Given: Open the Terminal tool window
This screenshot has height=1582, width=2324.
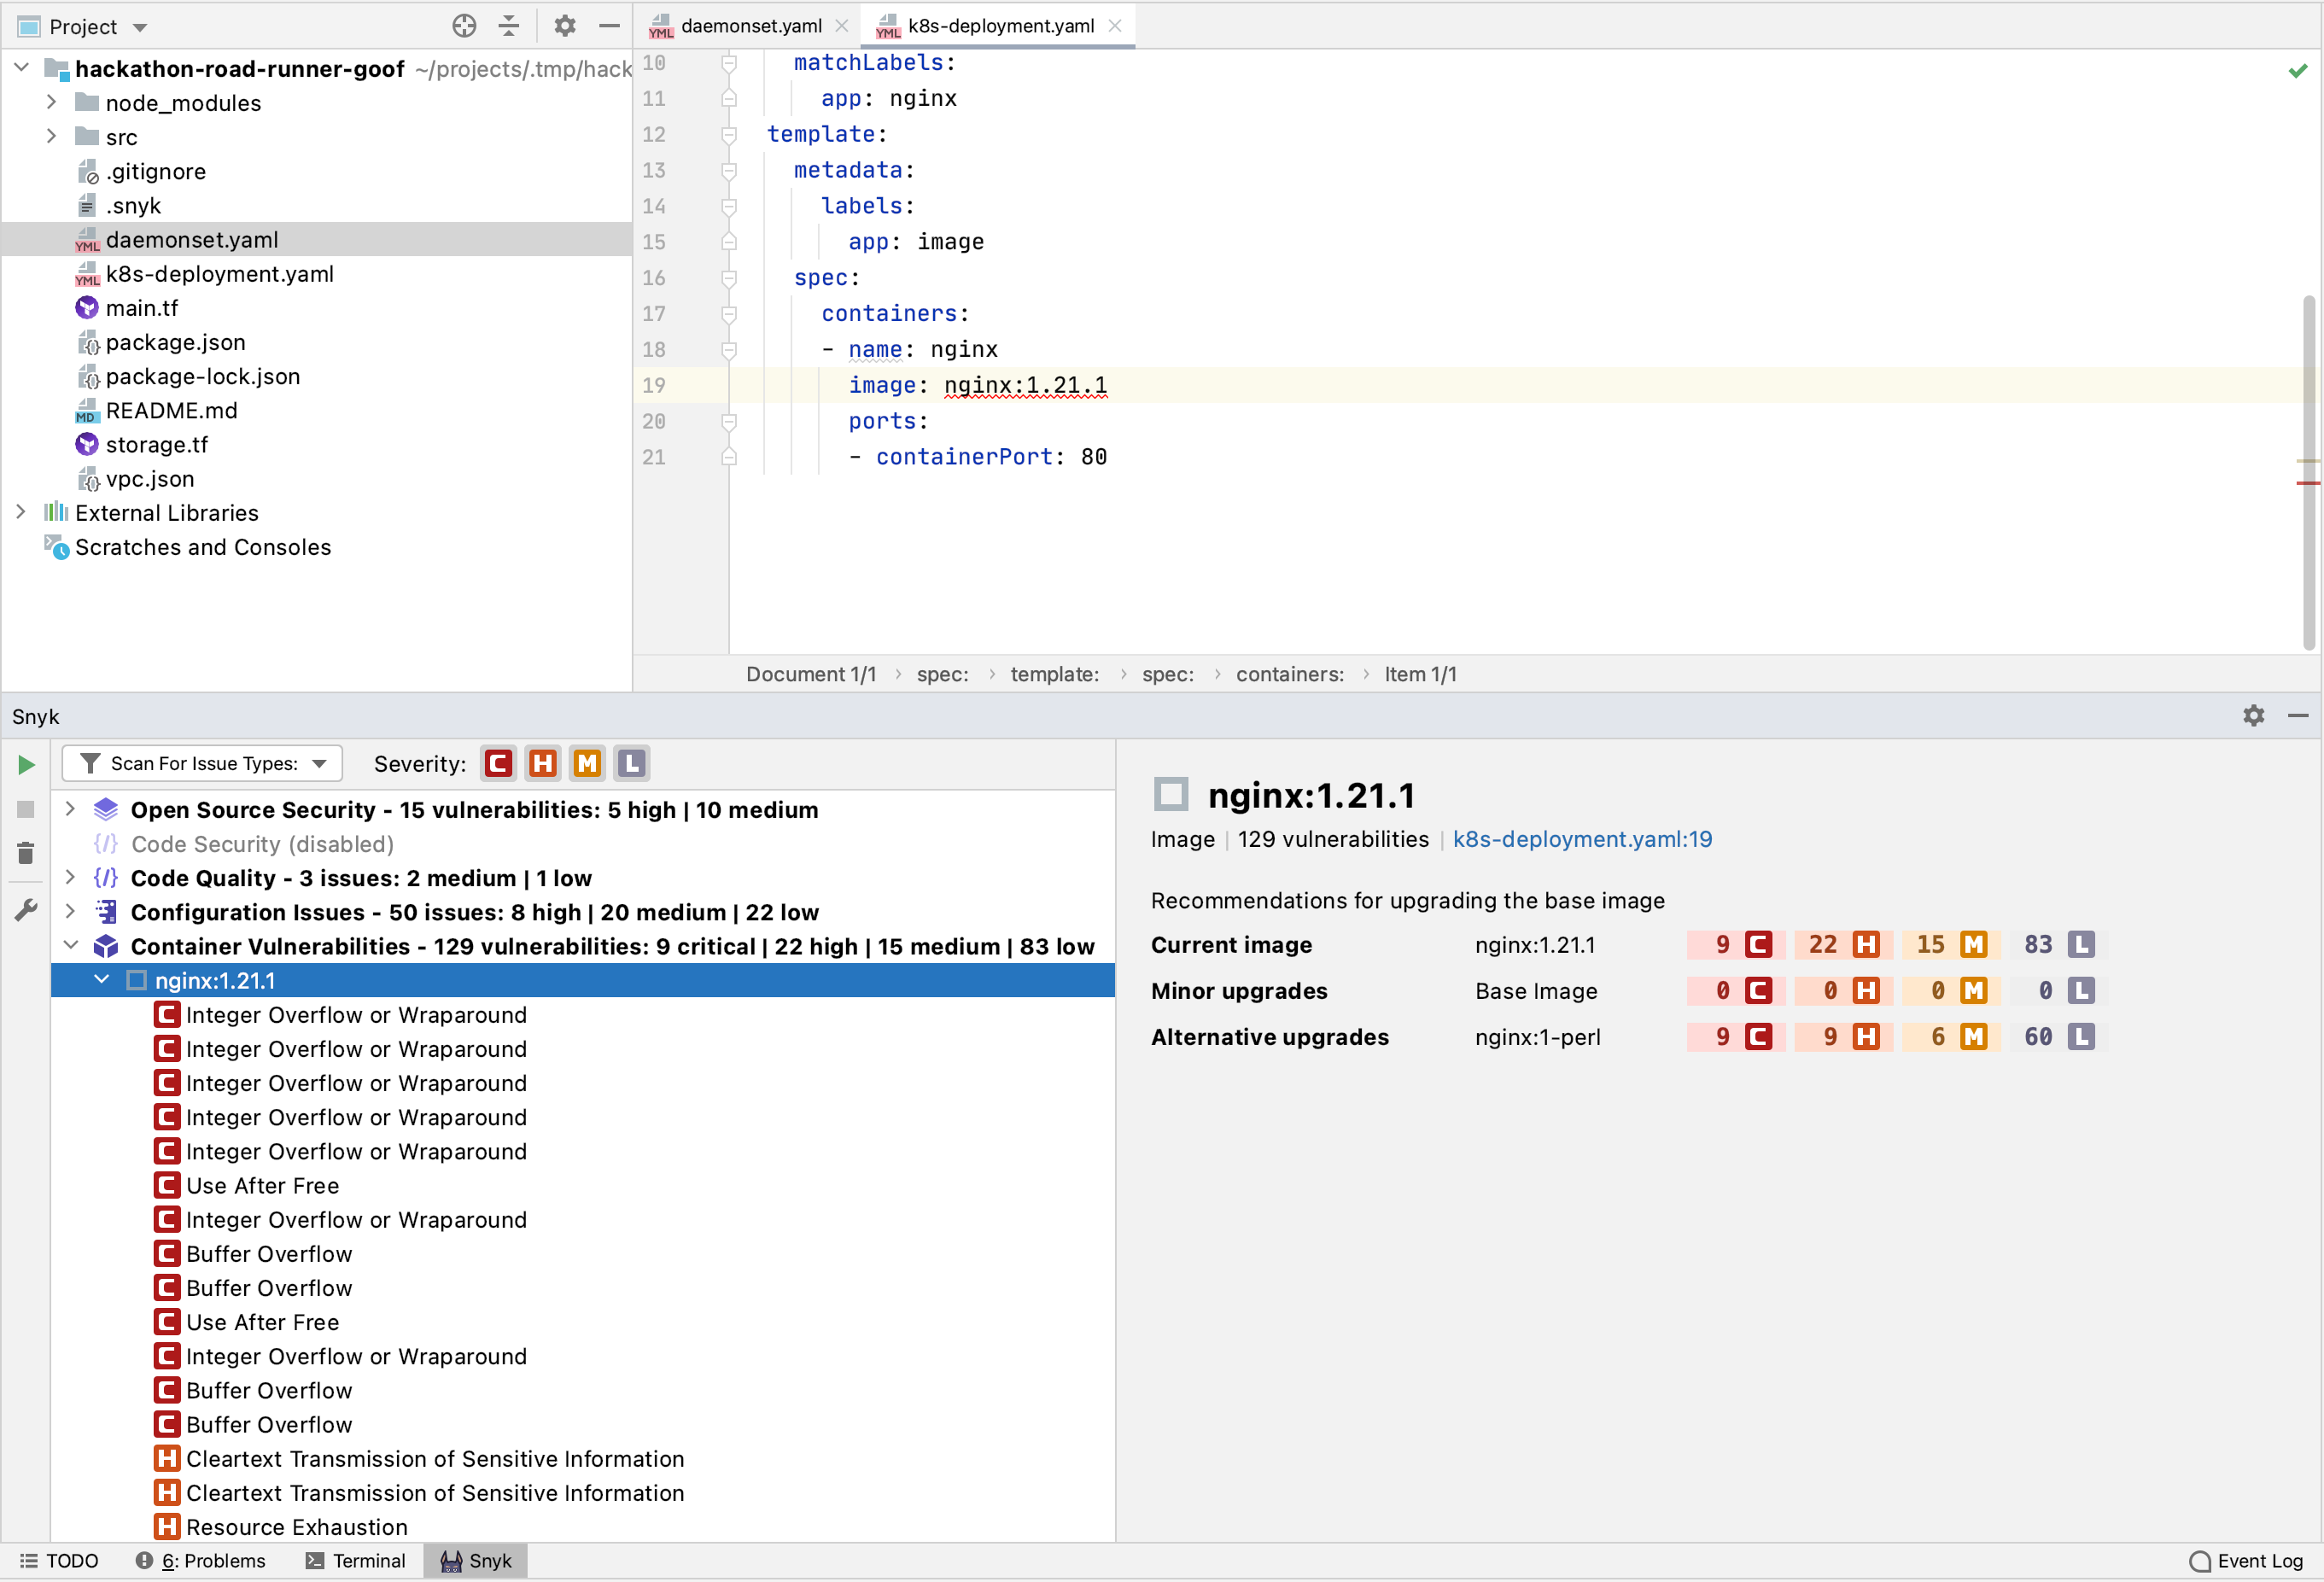Looking at the screenshot, I should (356, 1561).
